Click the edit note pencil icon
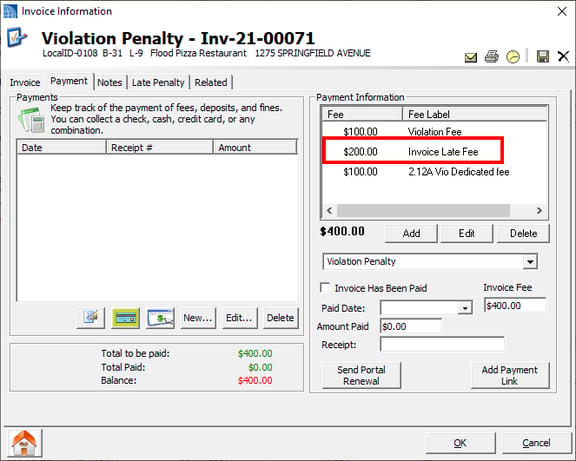The image size is (576, 461). pyautogui.click(x=91, y=318)
